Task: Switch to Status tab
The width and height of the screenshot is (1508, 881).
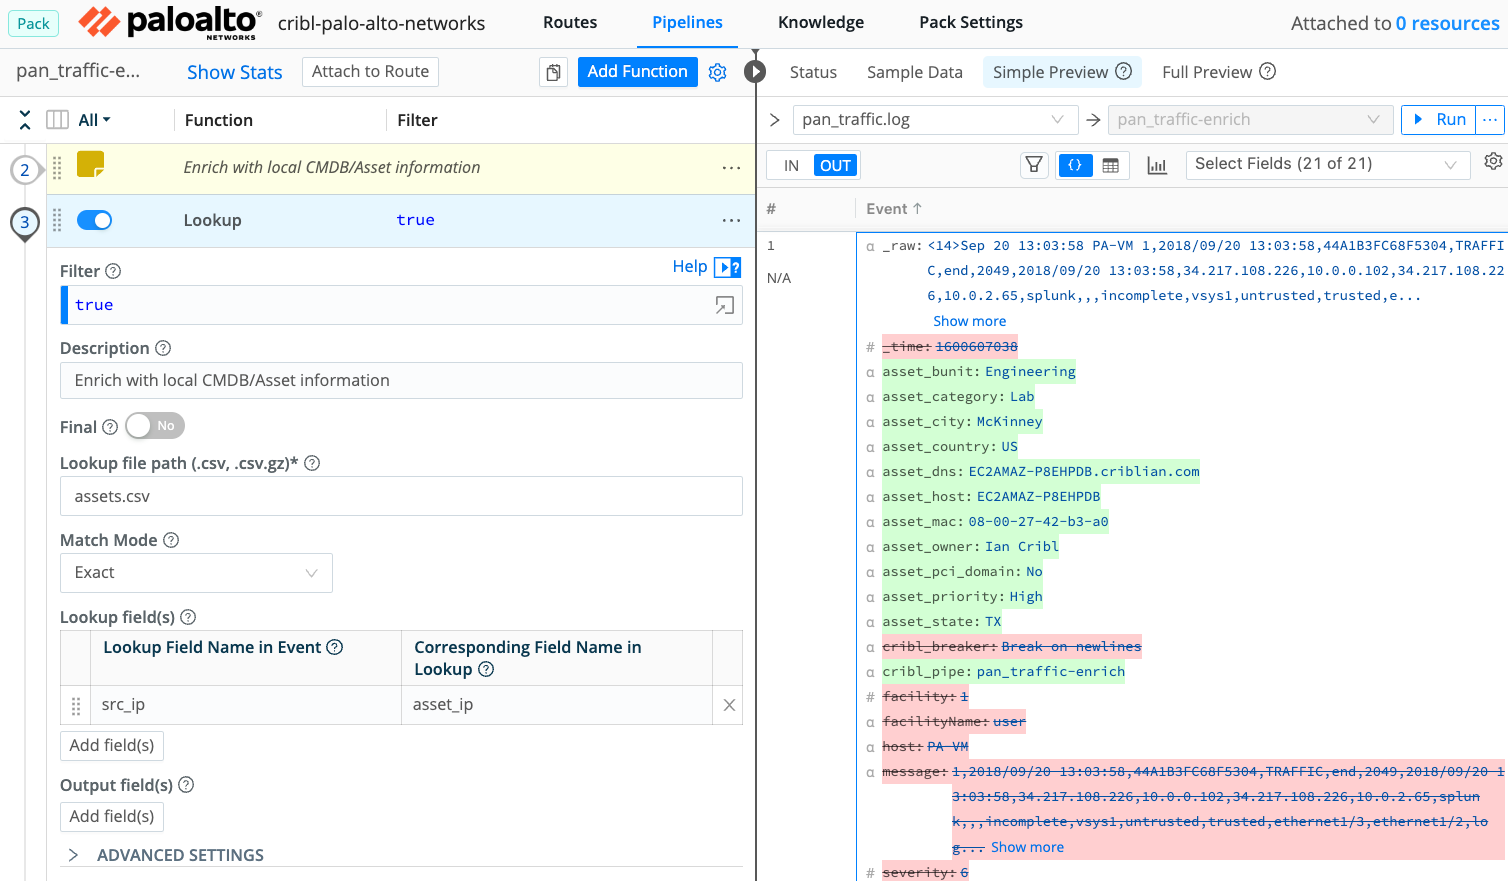Action: coord(813,72)
